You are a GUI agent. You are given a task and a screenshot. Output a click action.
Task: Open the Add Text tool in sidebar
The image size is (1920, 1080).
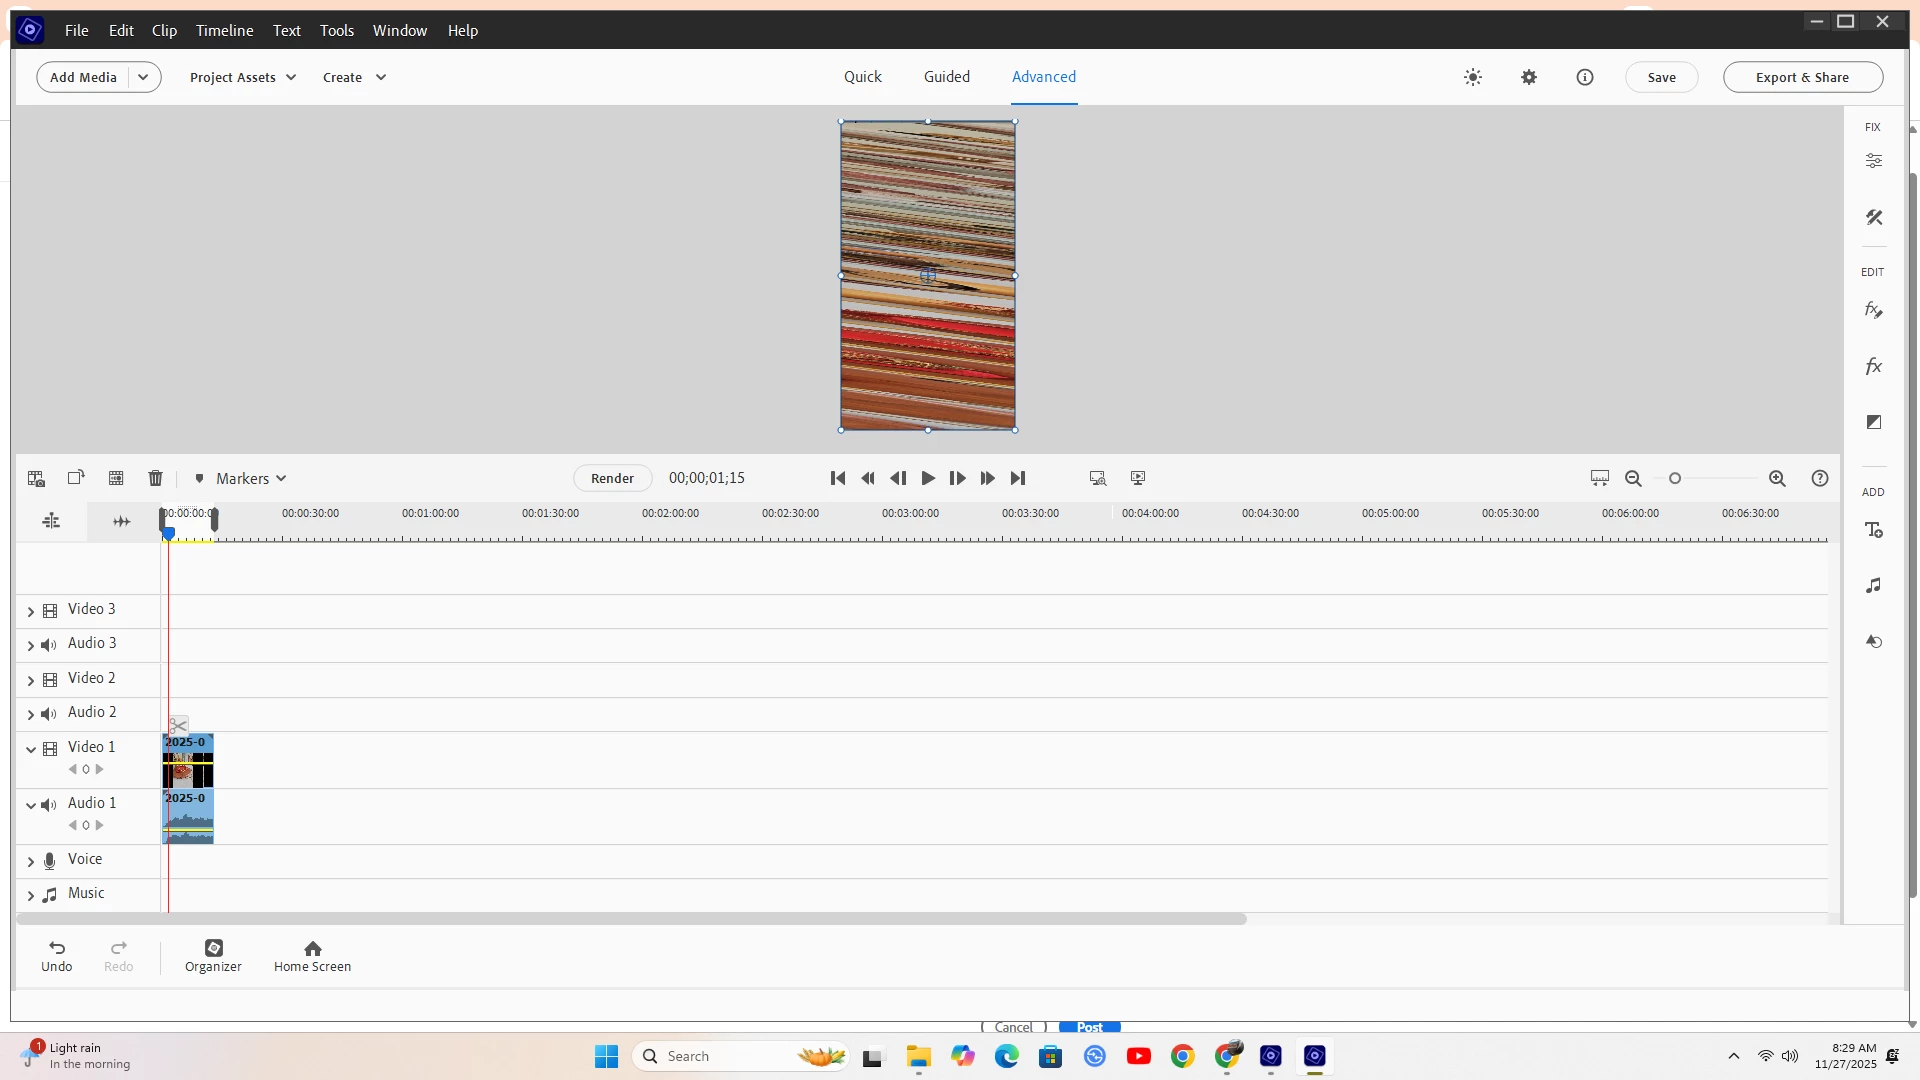[x=1873, y=530]
